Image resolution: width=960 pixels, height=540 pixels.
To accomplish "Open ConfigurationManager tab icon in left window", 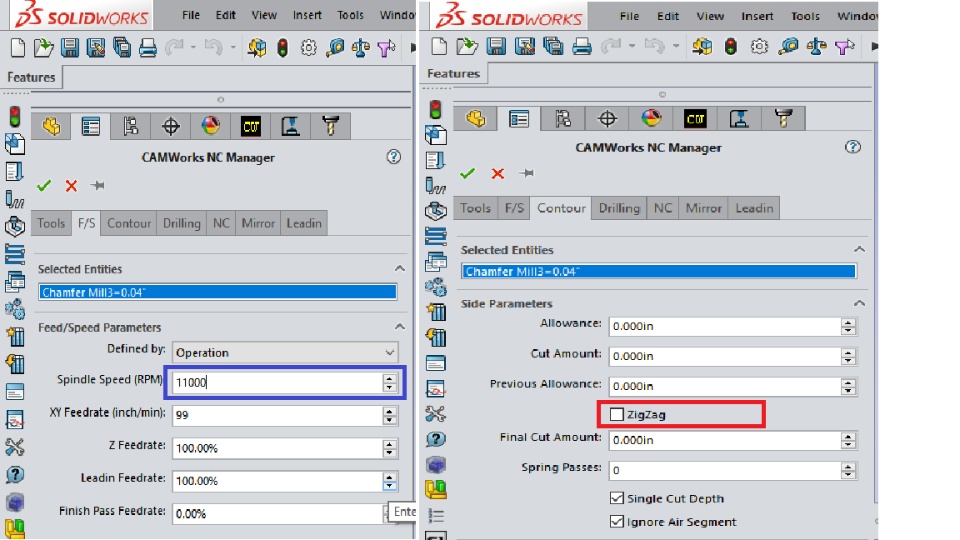I will [130, 126].
